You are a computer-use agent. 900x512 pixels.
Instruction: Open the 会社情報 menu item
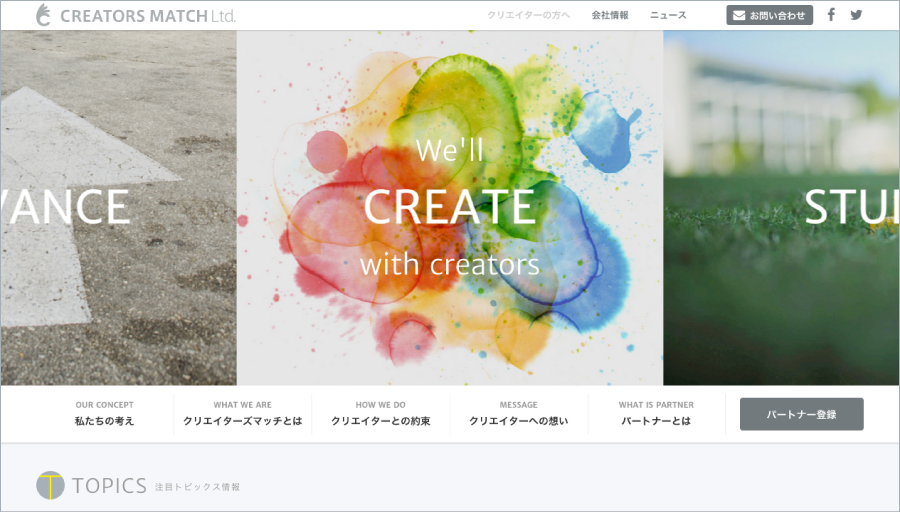coord(610,15)
